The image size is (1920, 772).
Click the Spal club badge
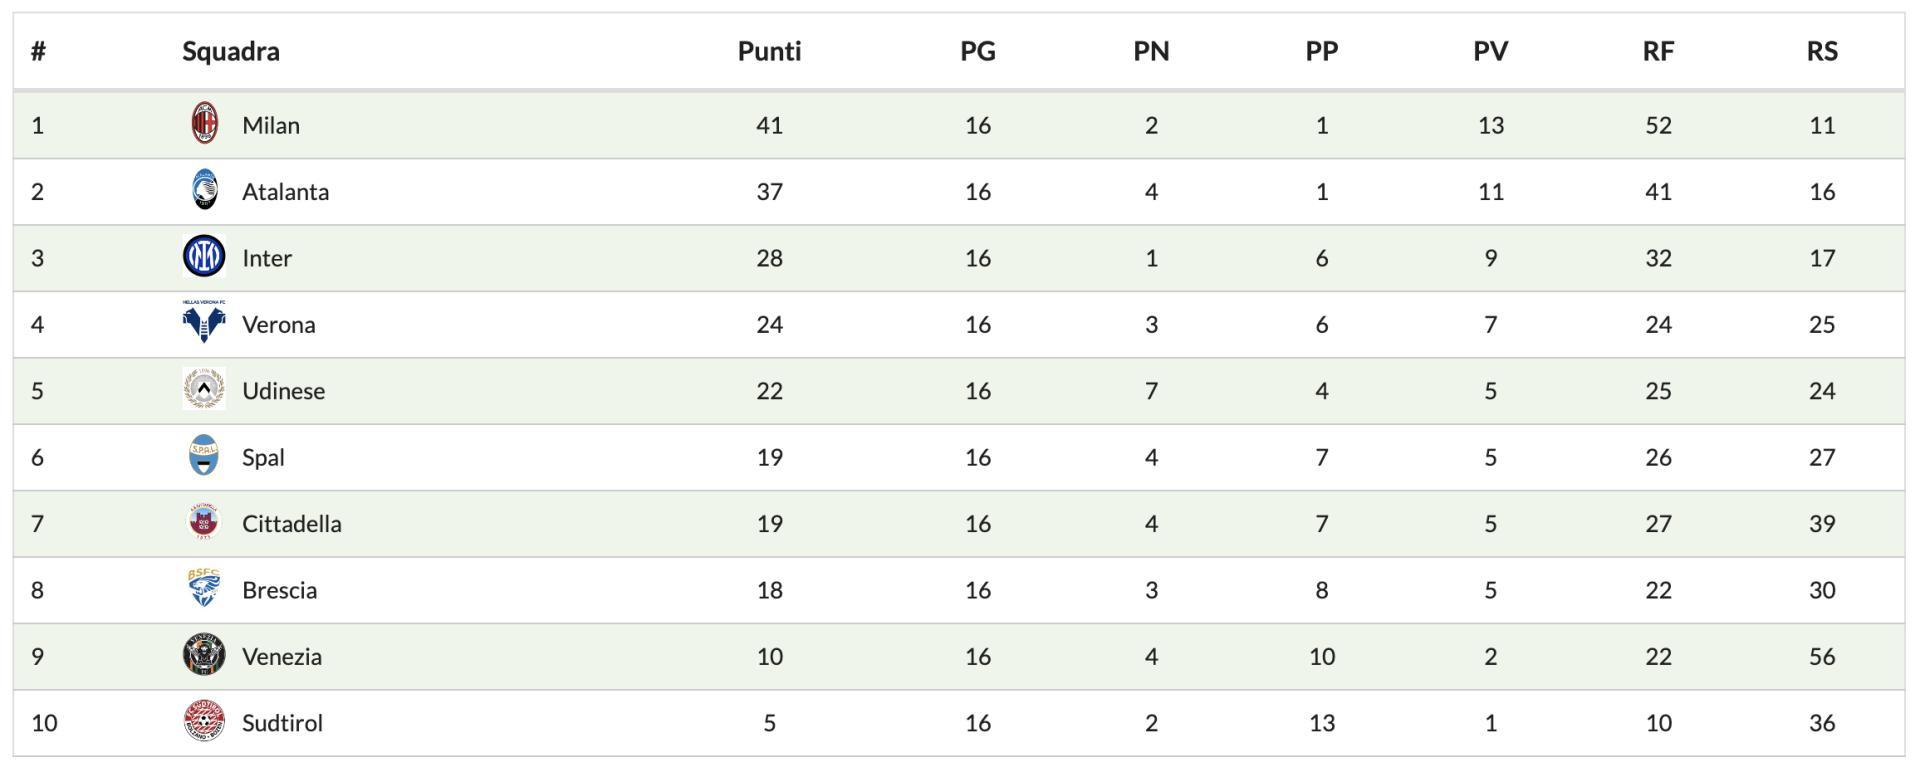[204, 457]
